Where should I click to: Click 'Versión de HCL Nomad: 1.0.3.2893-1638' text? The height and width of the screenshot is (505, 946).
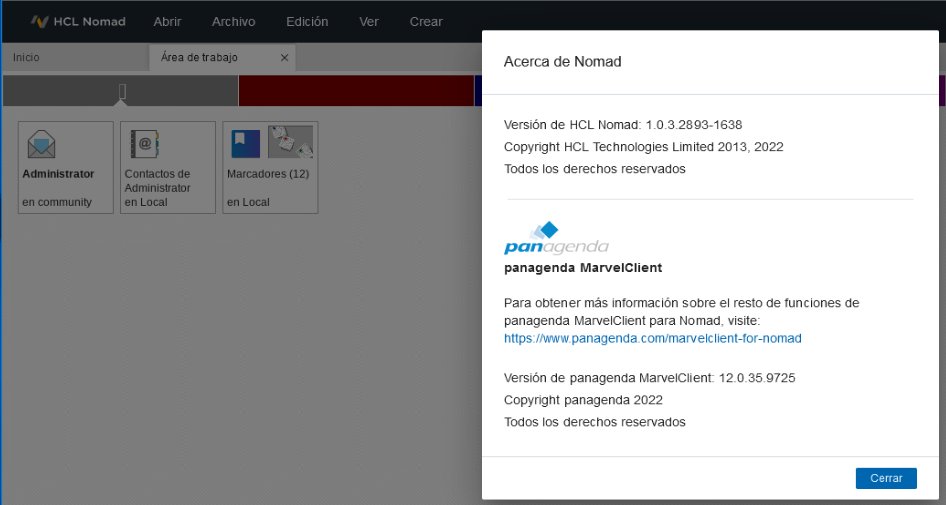point(623,125)
